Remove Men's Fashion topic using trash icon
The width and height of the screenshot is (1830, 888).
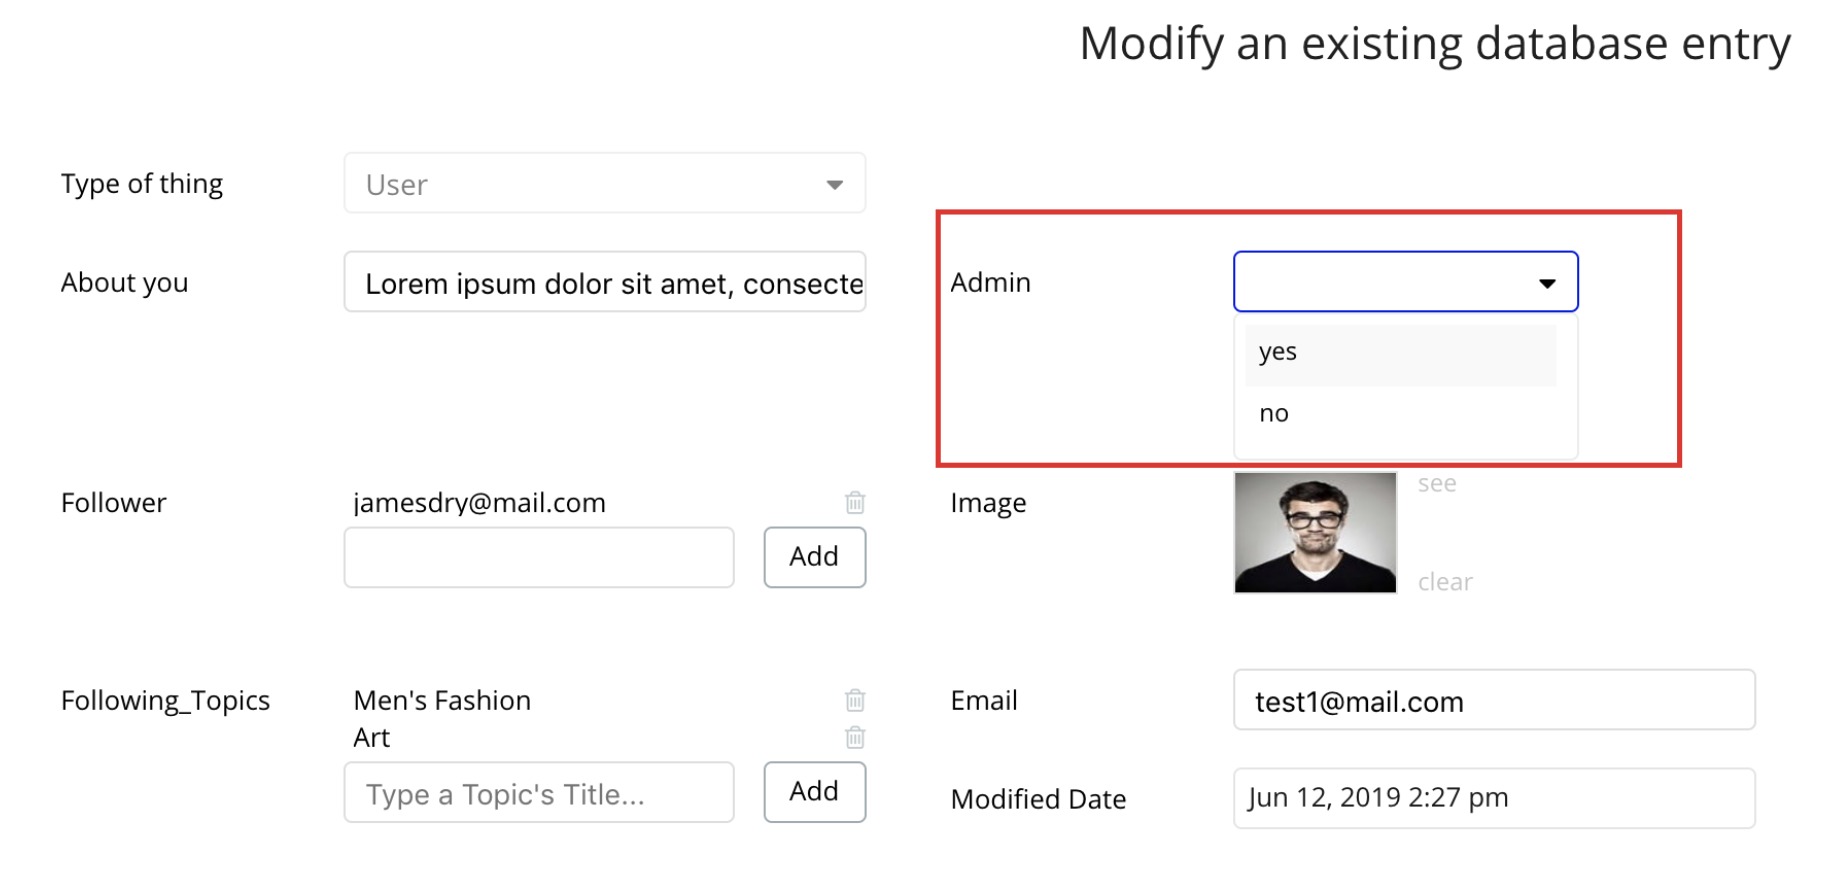855,700
